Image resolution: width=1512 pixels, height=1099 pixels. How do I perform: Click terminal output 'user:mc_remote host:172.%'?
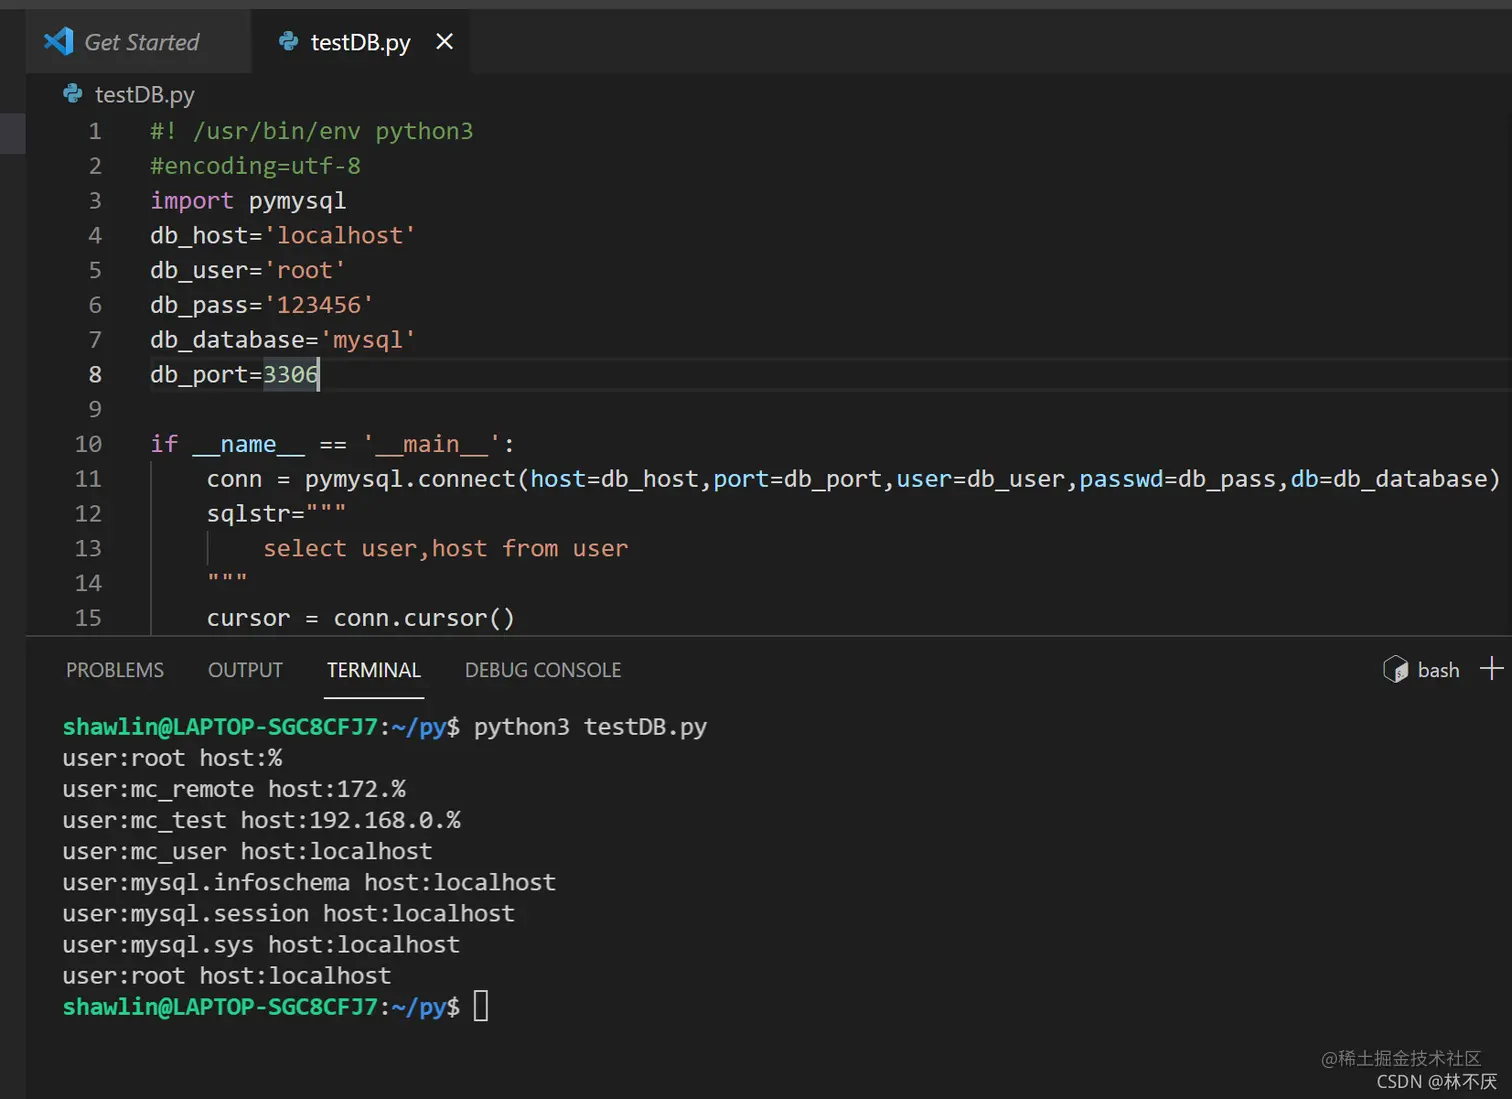pos(234,789)
